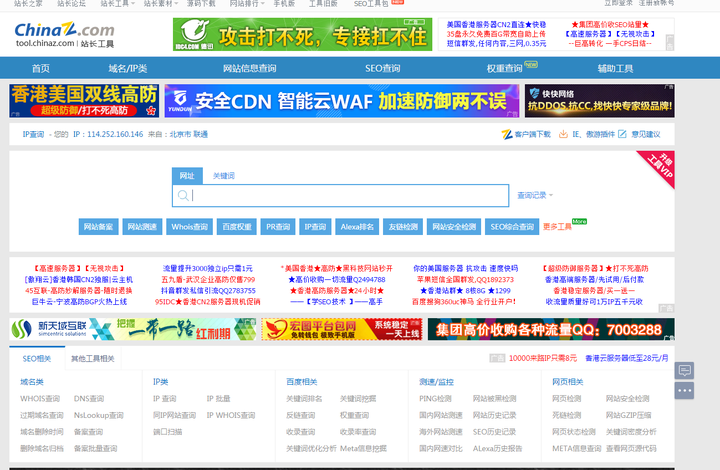Image resolution: width=720 pixels, height=470 pixels.
Task: Click the 网站测速 button
Action: click(x=142, y=227)
